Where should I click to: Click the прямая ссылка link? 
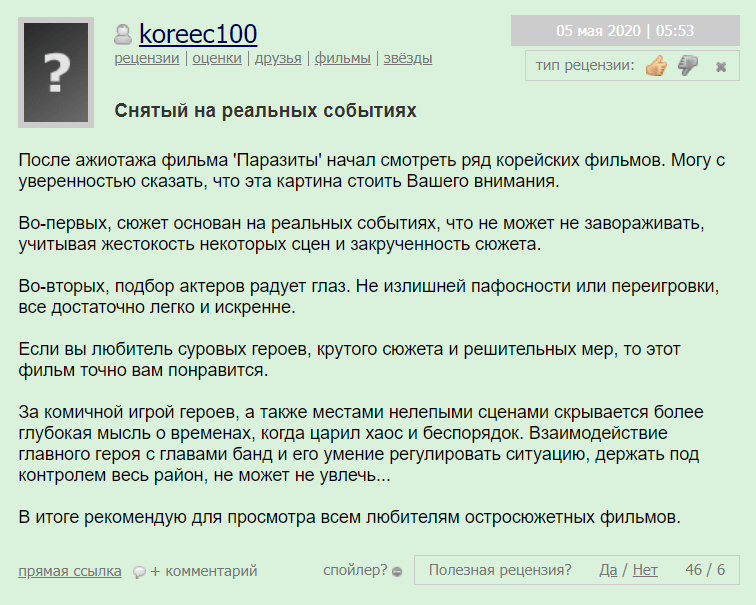pyautogui.click(x=70, y=571)
